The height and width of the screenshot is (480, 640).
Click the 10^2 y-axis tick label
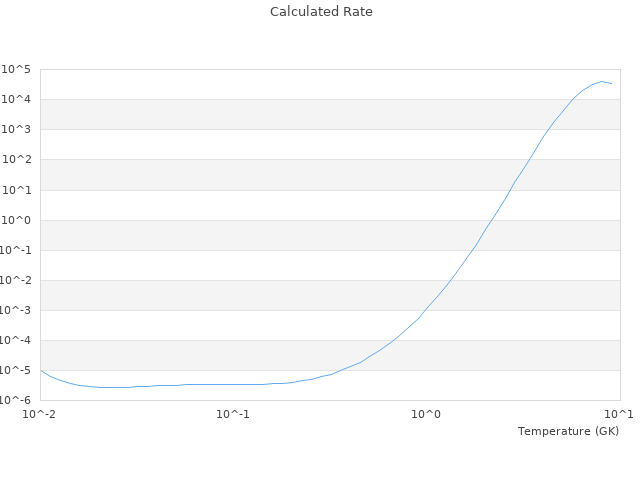click(16, 159)
